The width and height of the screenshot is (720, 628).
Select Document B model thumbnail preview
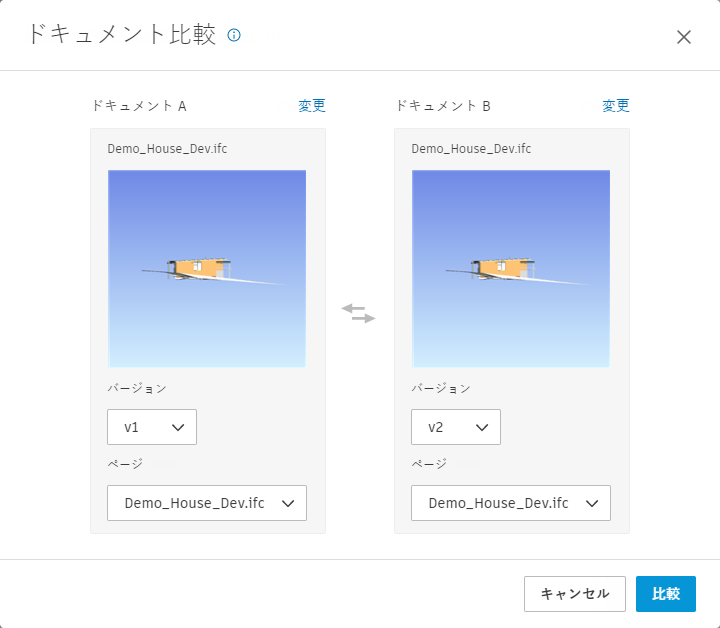(x=511, y=268)
